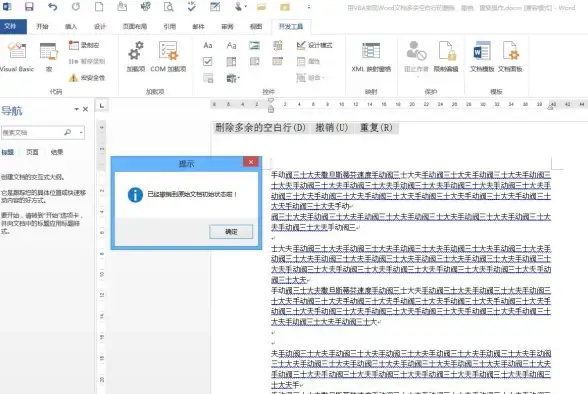
Task: Open 文档模板 document template dialog
Action: (x=482, y=57)
